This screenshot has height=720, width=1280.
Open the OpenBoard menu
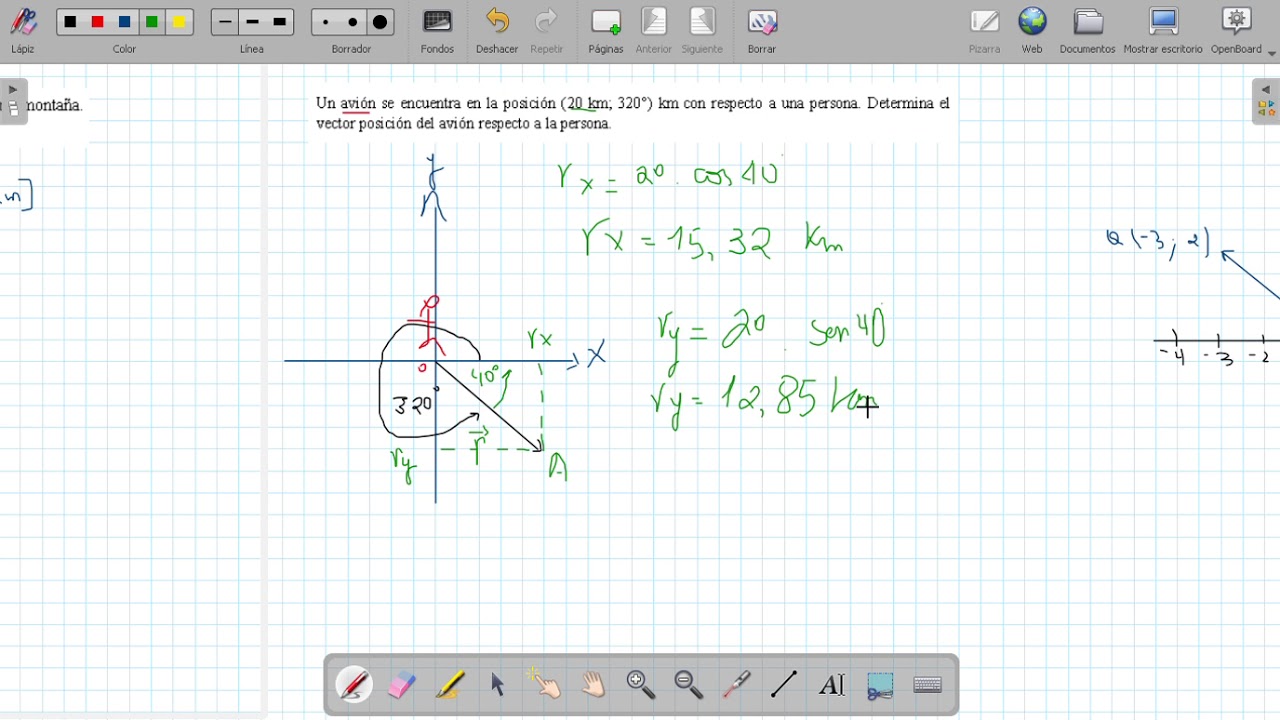click(x=1238, y=30)
